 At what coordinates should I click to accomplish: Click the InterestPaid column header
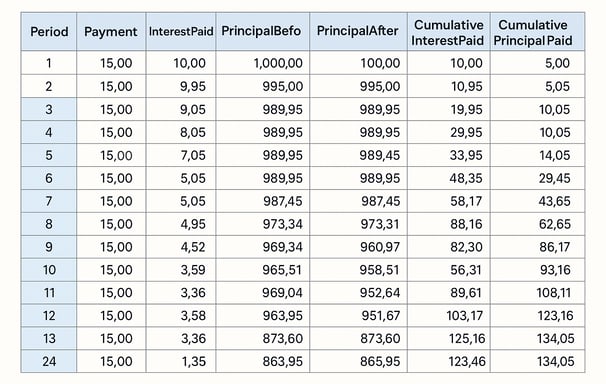click(181, 31)
